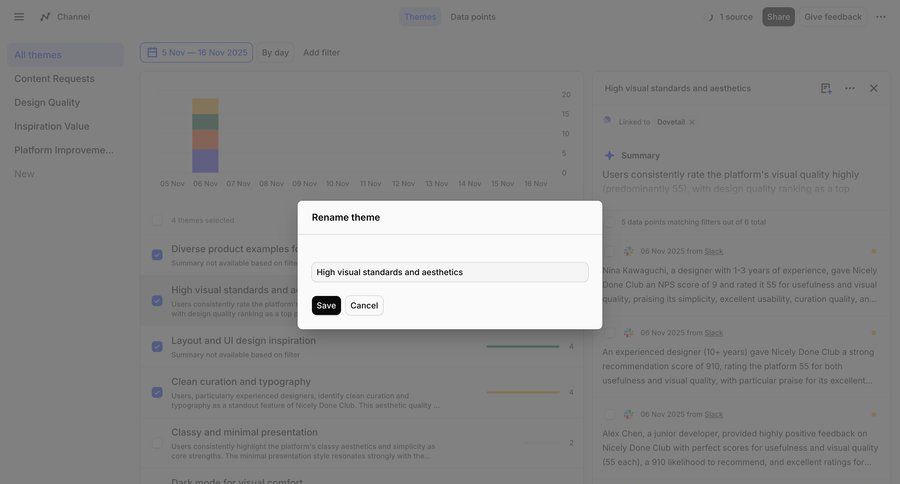Screen dimensions: 900x484
Task: Click 1 source button
Action: point(730,17)
